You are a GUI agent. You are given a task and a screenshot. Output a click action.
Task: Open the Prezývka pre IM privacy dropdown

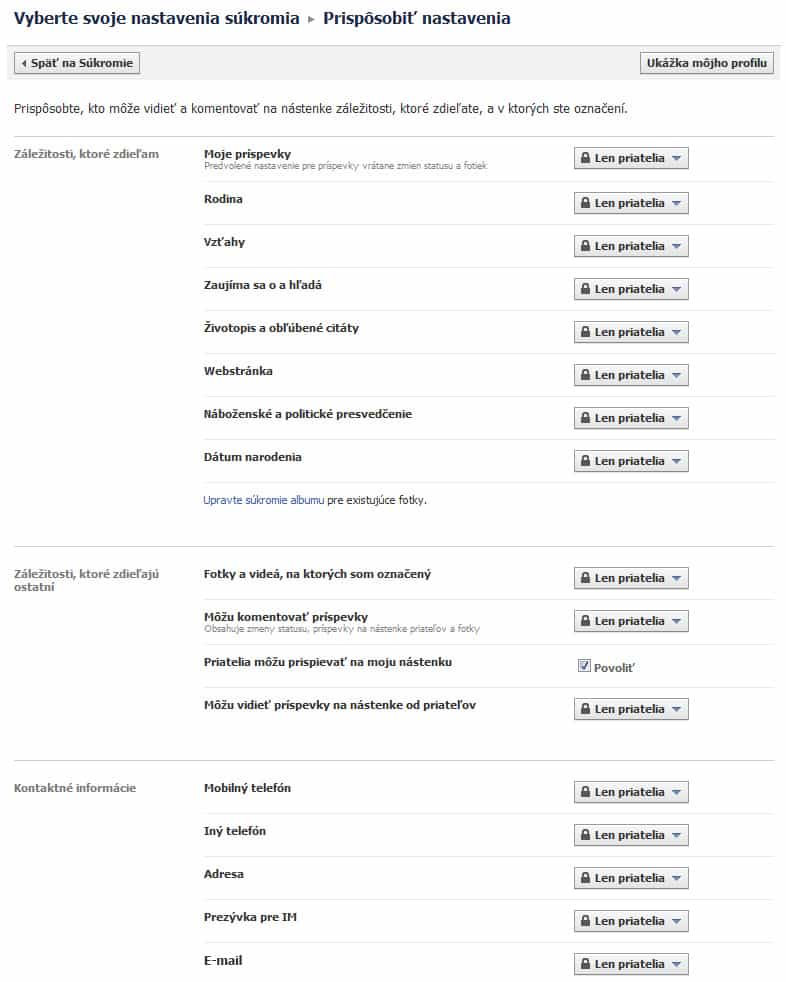[631, 921]
